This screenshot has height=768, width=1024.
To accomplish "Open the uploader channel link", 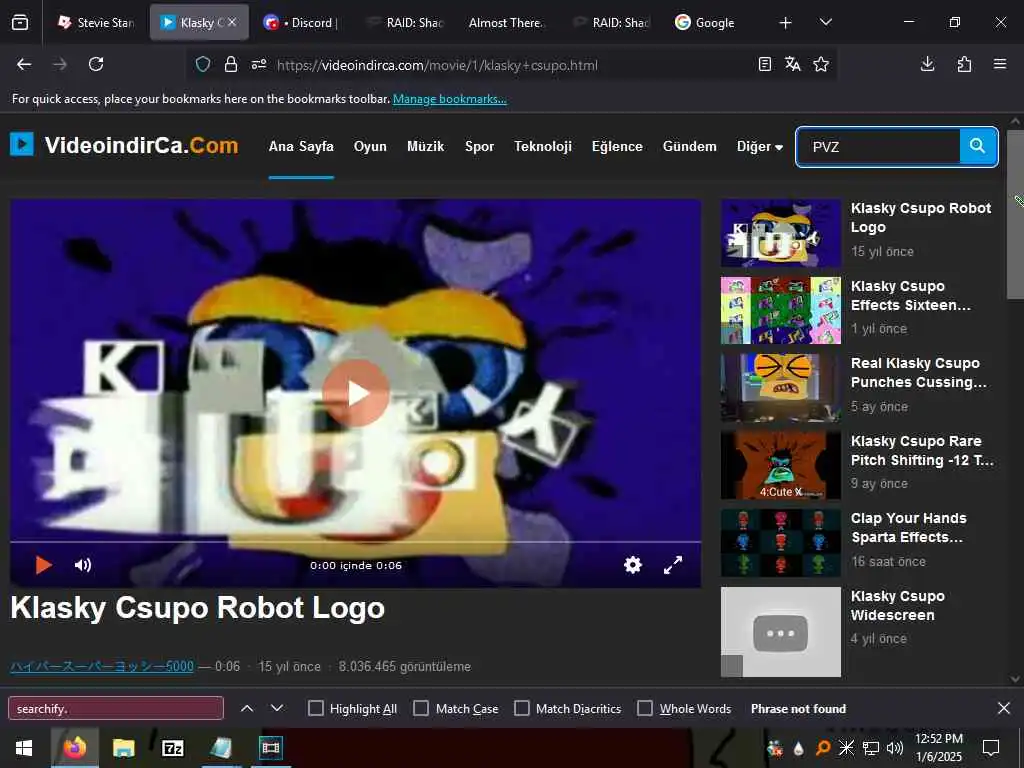I will tap(102, 667).
